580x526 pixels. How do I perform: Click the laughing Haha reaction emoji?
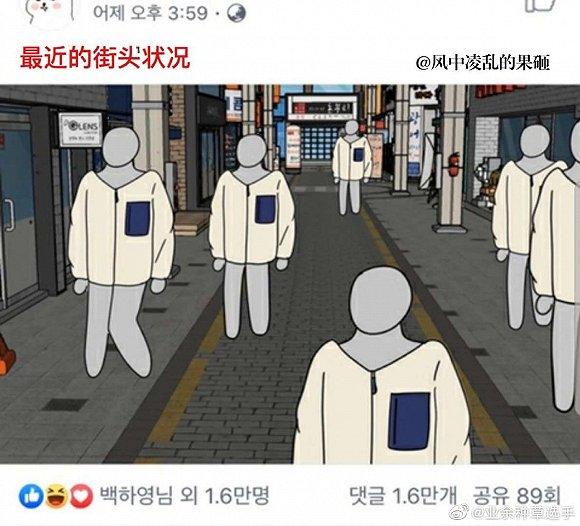(x=56, y=496)
